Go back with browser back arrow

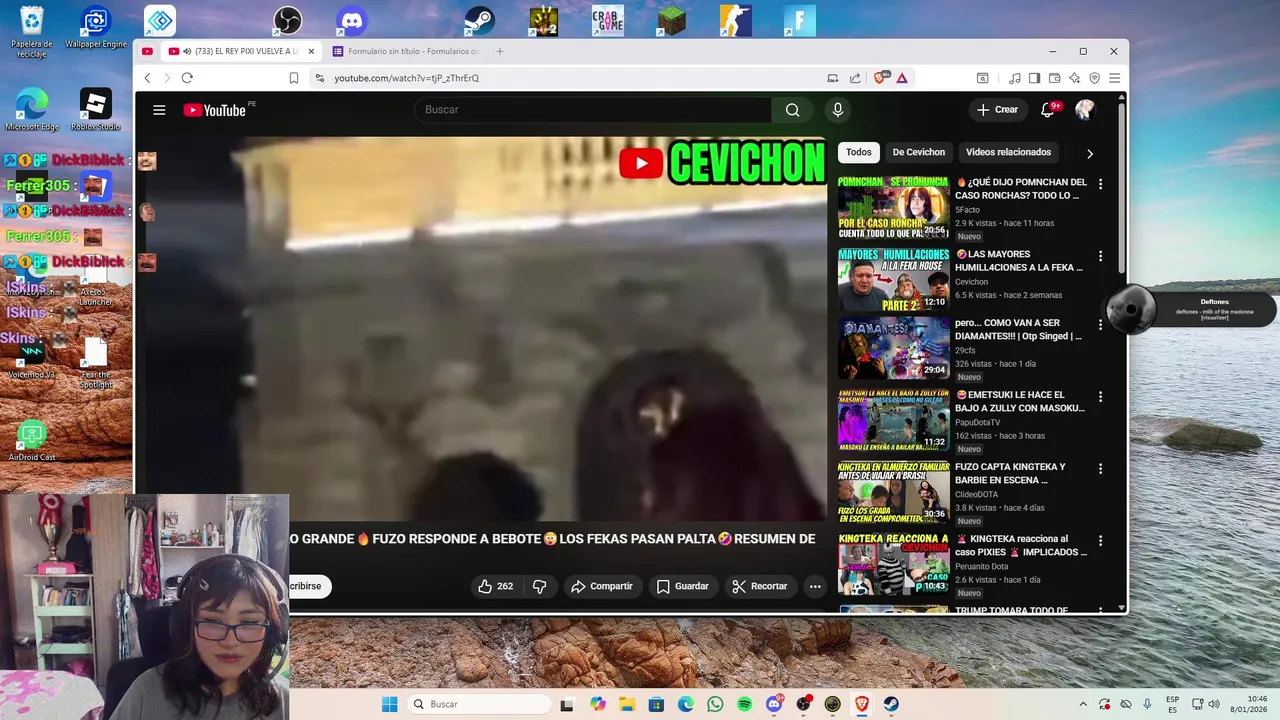click(147, 78)
